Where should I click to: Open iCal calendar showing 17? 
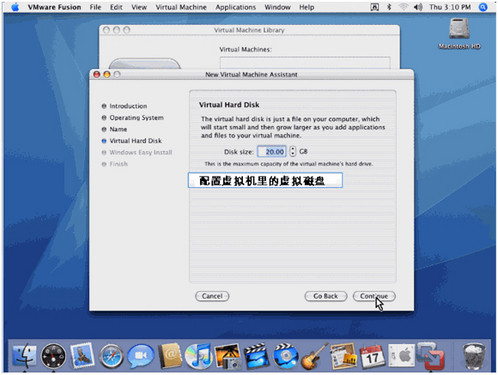372,356
